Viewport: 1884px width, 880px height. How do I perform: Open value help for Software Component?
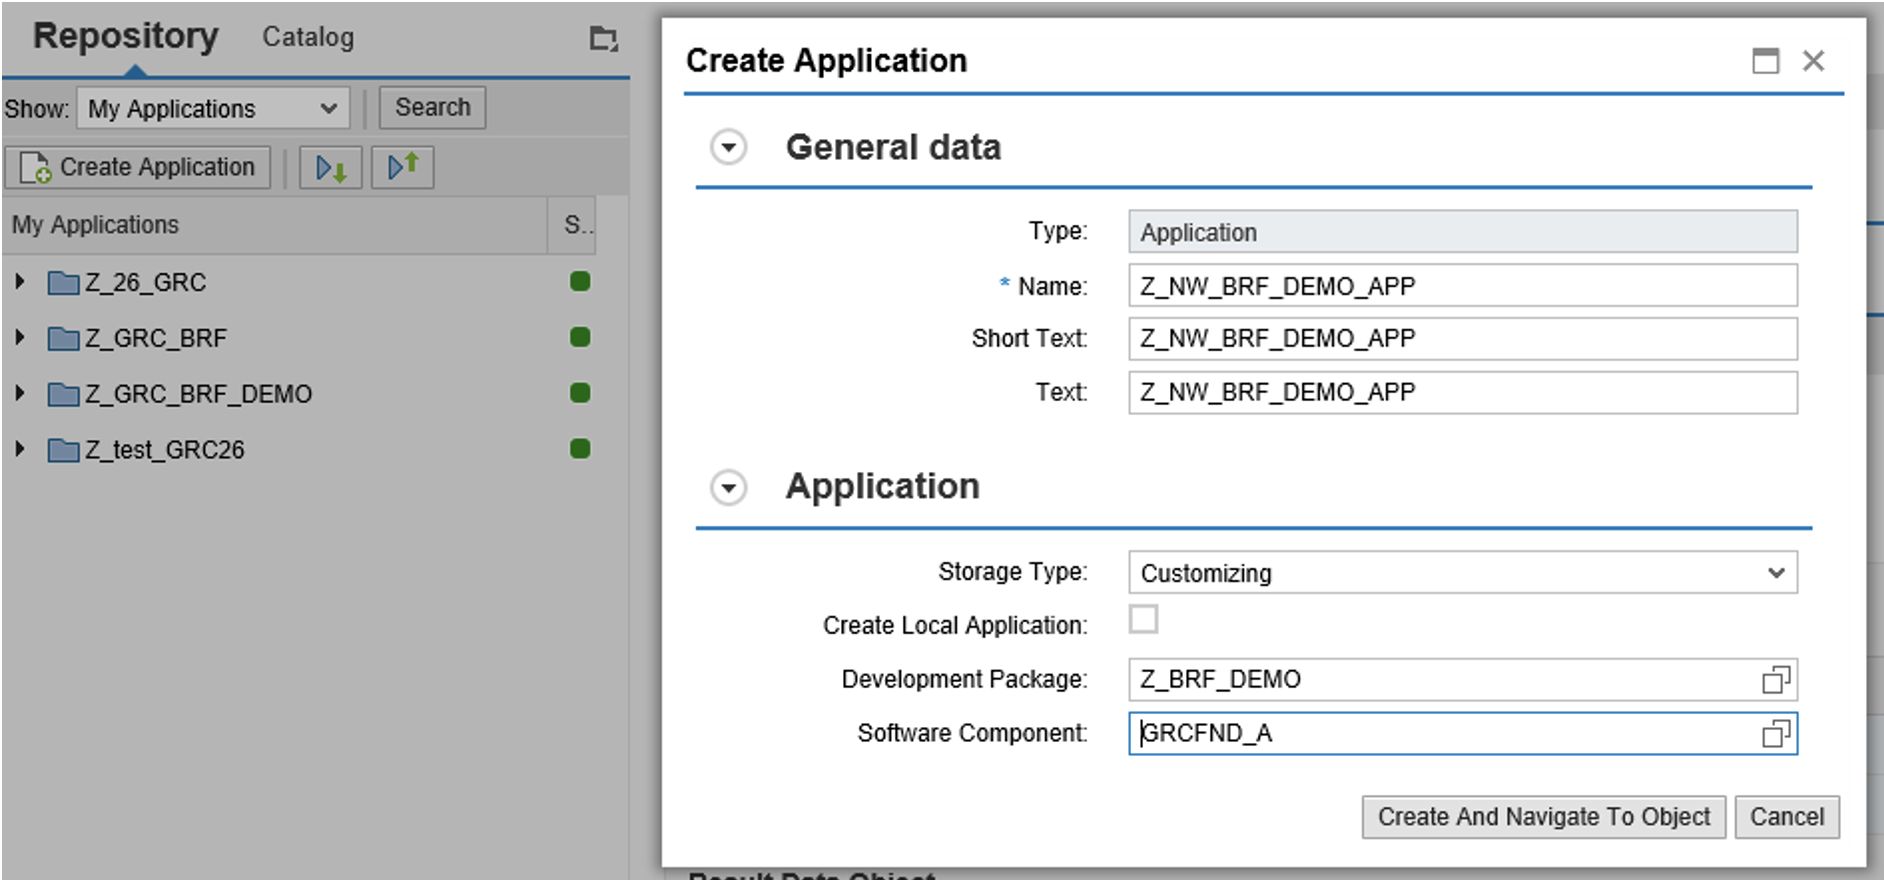(1775, 734)
